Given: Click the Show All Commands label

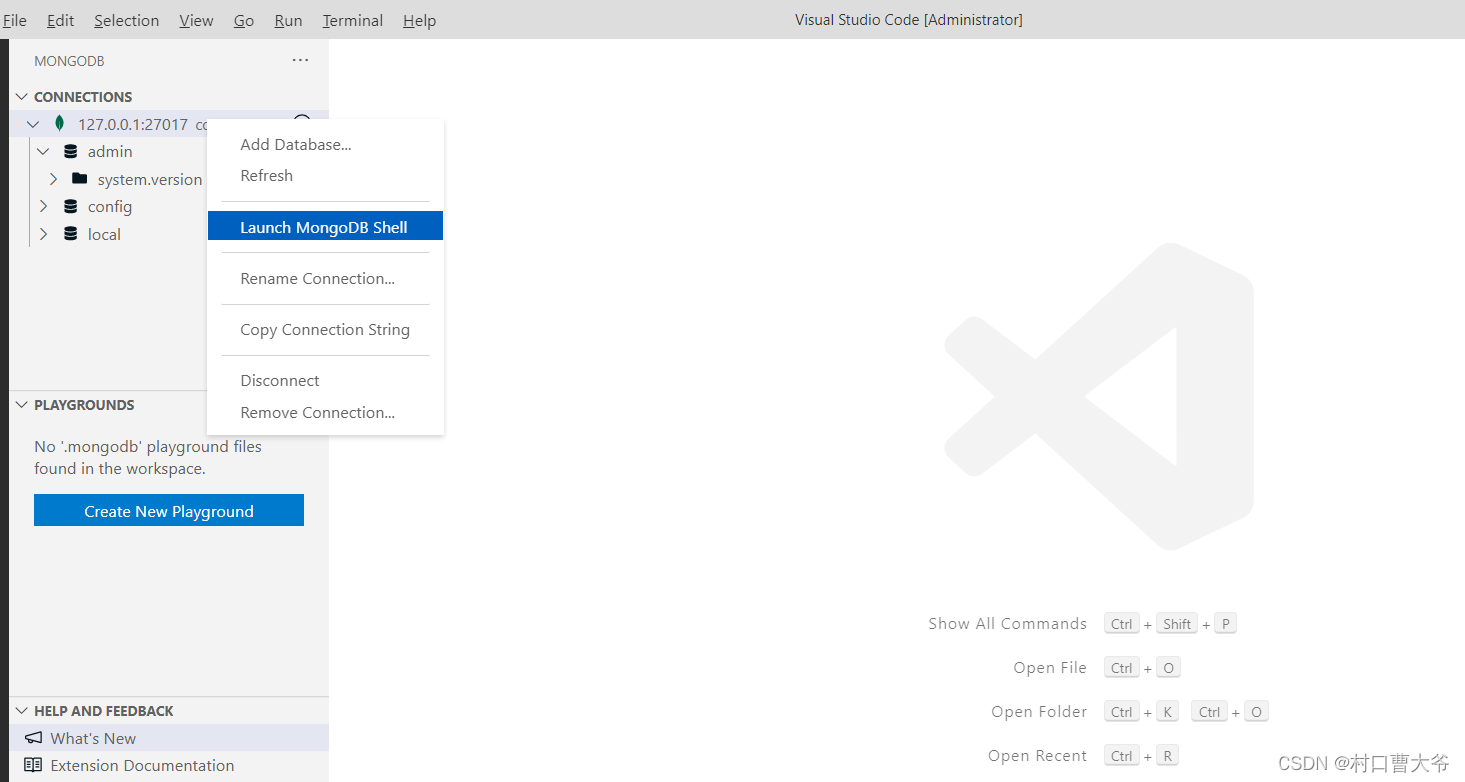Looking at the screenshot, I should pyautogui.click(x=1007, y=623).
